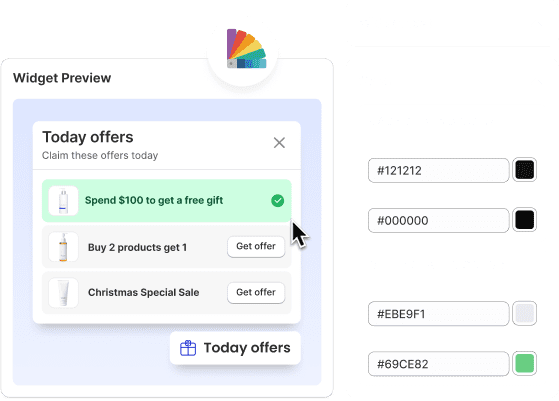
Task: Click the #EBE9F1 hex color input field
Action: tap(439, 314)
